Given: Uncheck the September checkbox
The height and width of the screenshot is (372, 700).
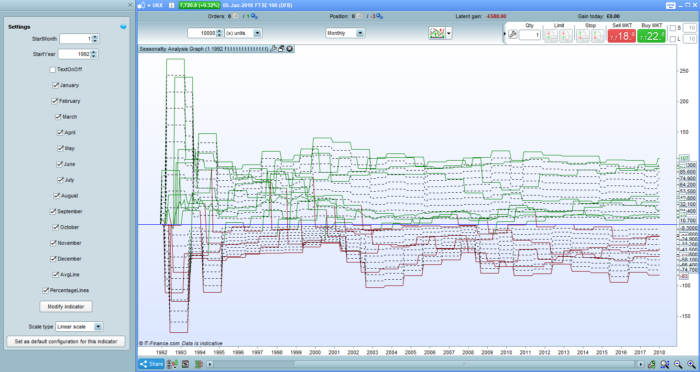Looking at the screenshot, I should point(53,211).
